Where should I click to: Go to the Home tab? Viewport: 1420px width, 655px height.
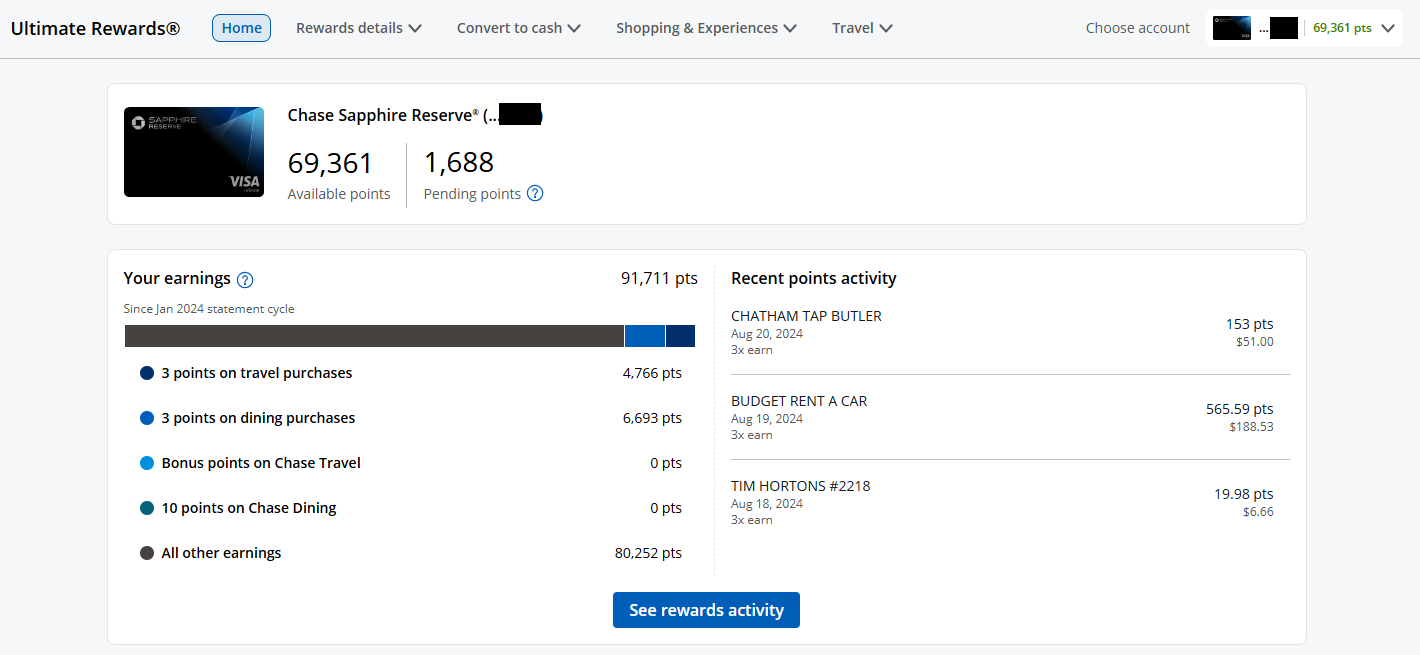tap(241, 28)
